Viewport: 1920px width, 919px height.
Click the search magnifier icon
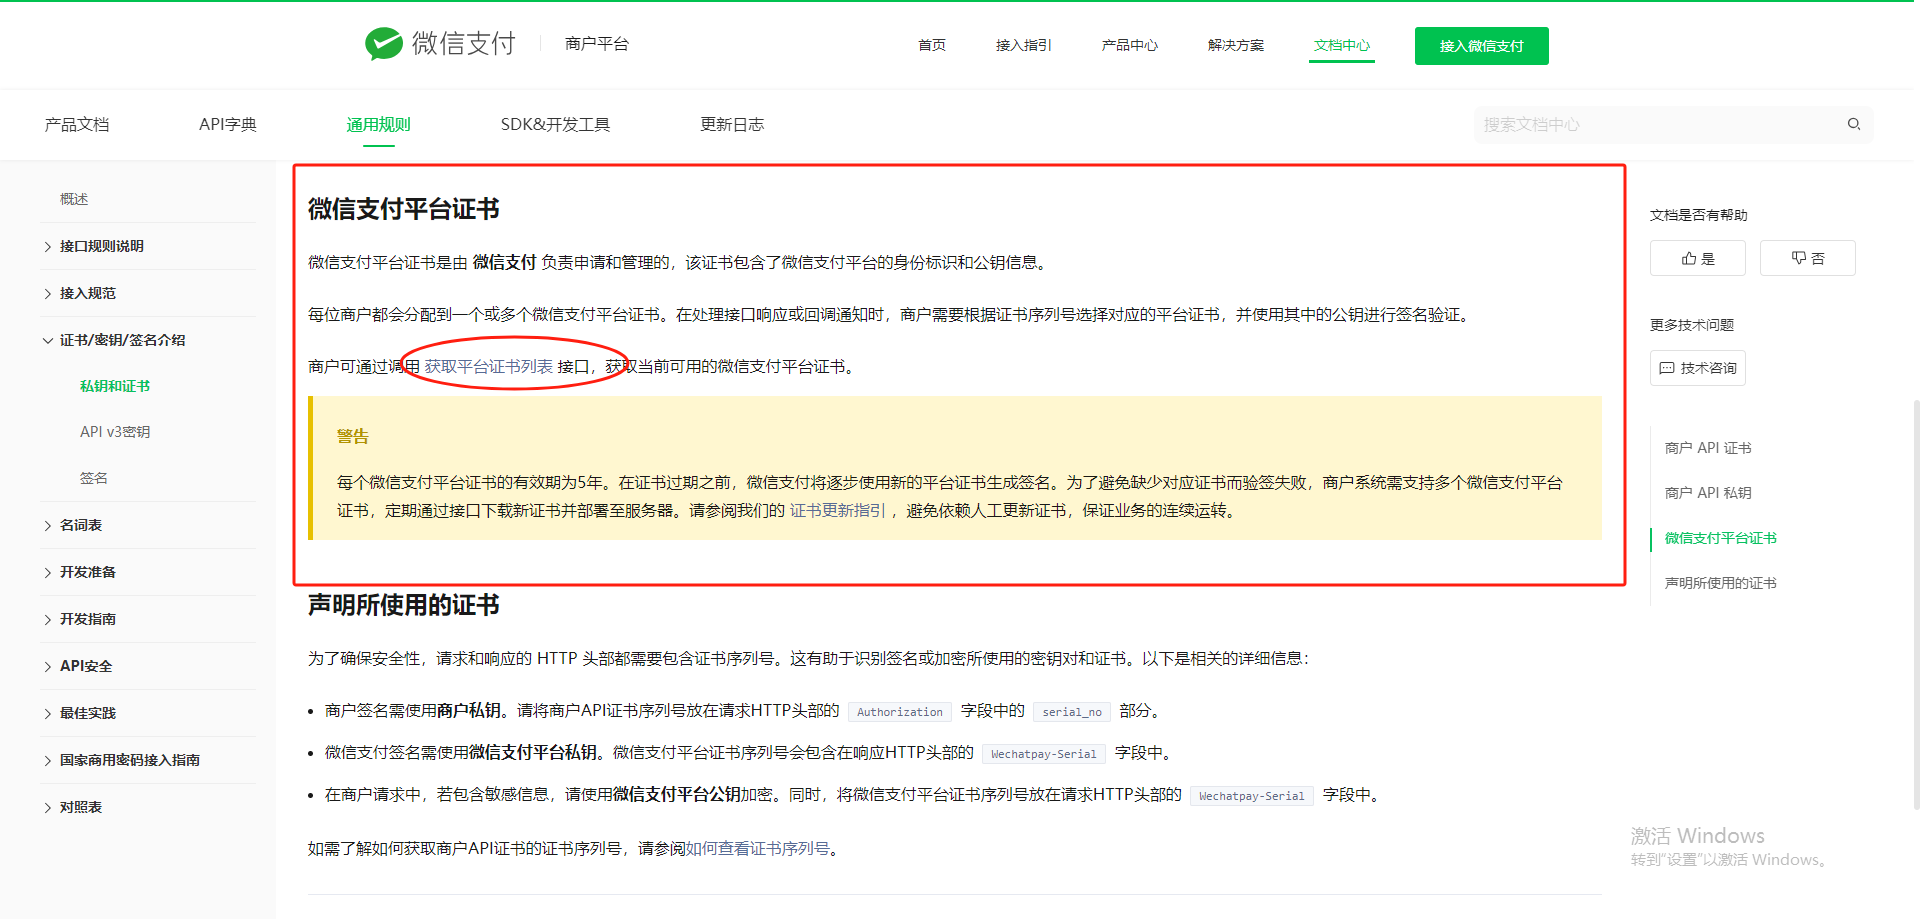[1853, 124]
